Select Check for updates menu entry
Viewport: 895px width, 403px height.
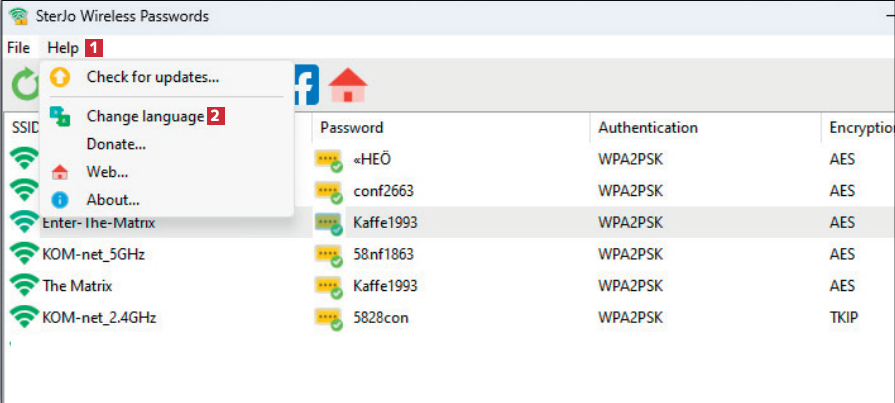(x=152, y=77)
